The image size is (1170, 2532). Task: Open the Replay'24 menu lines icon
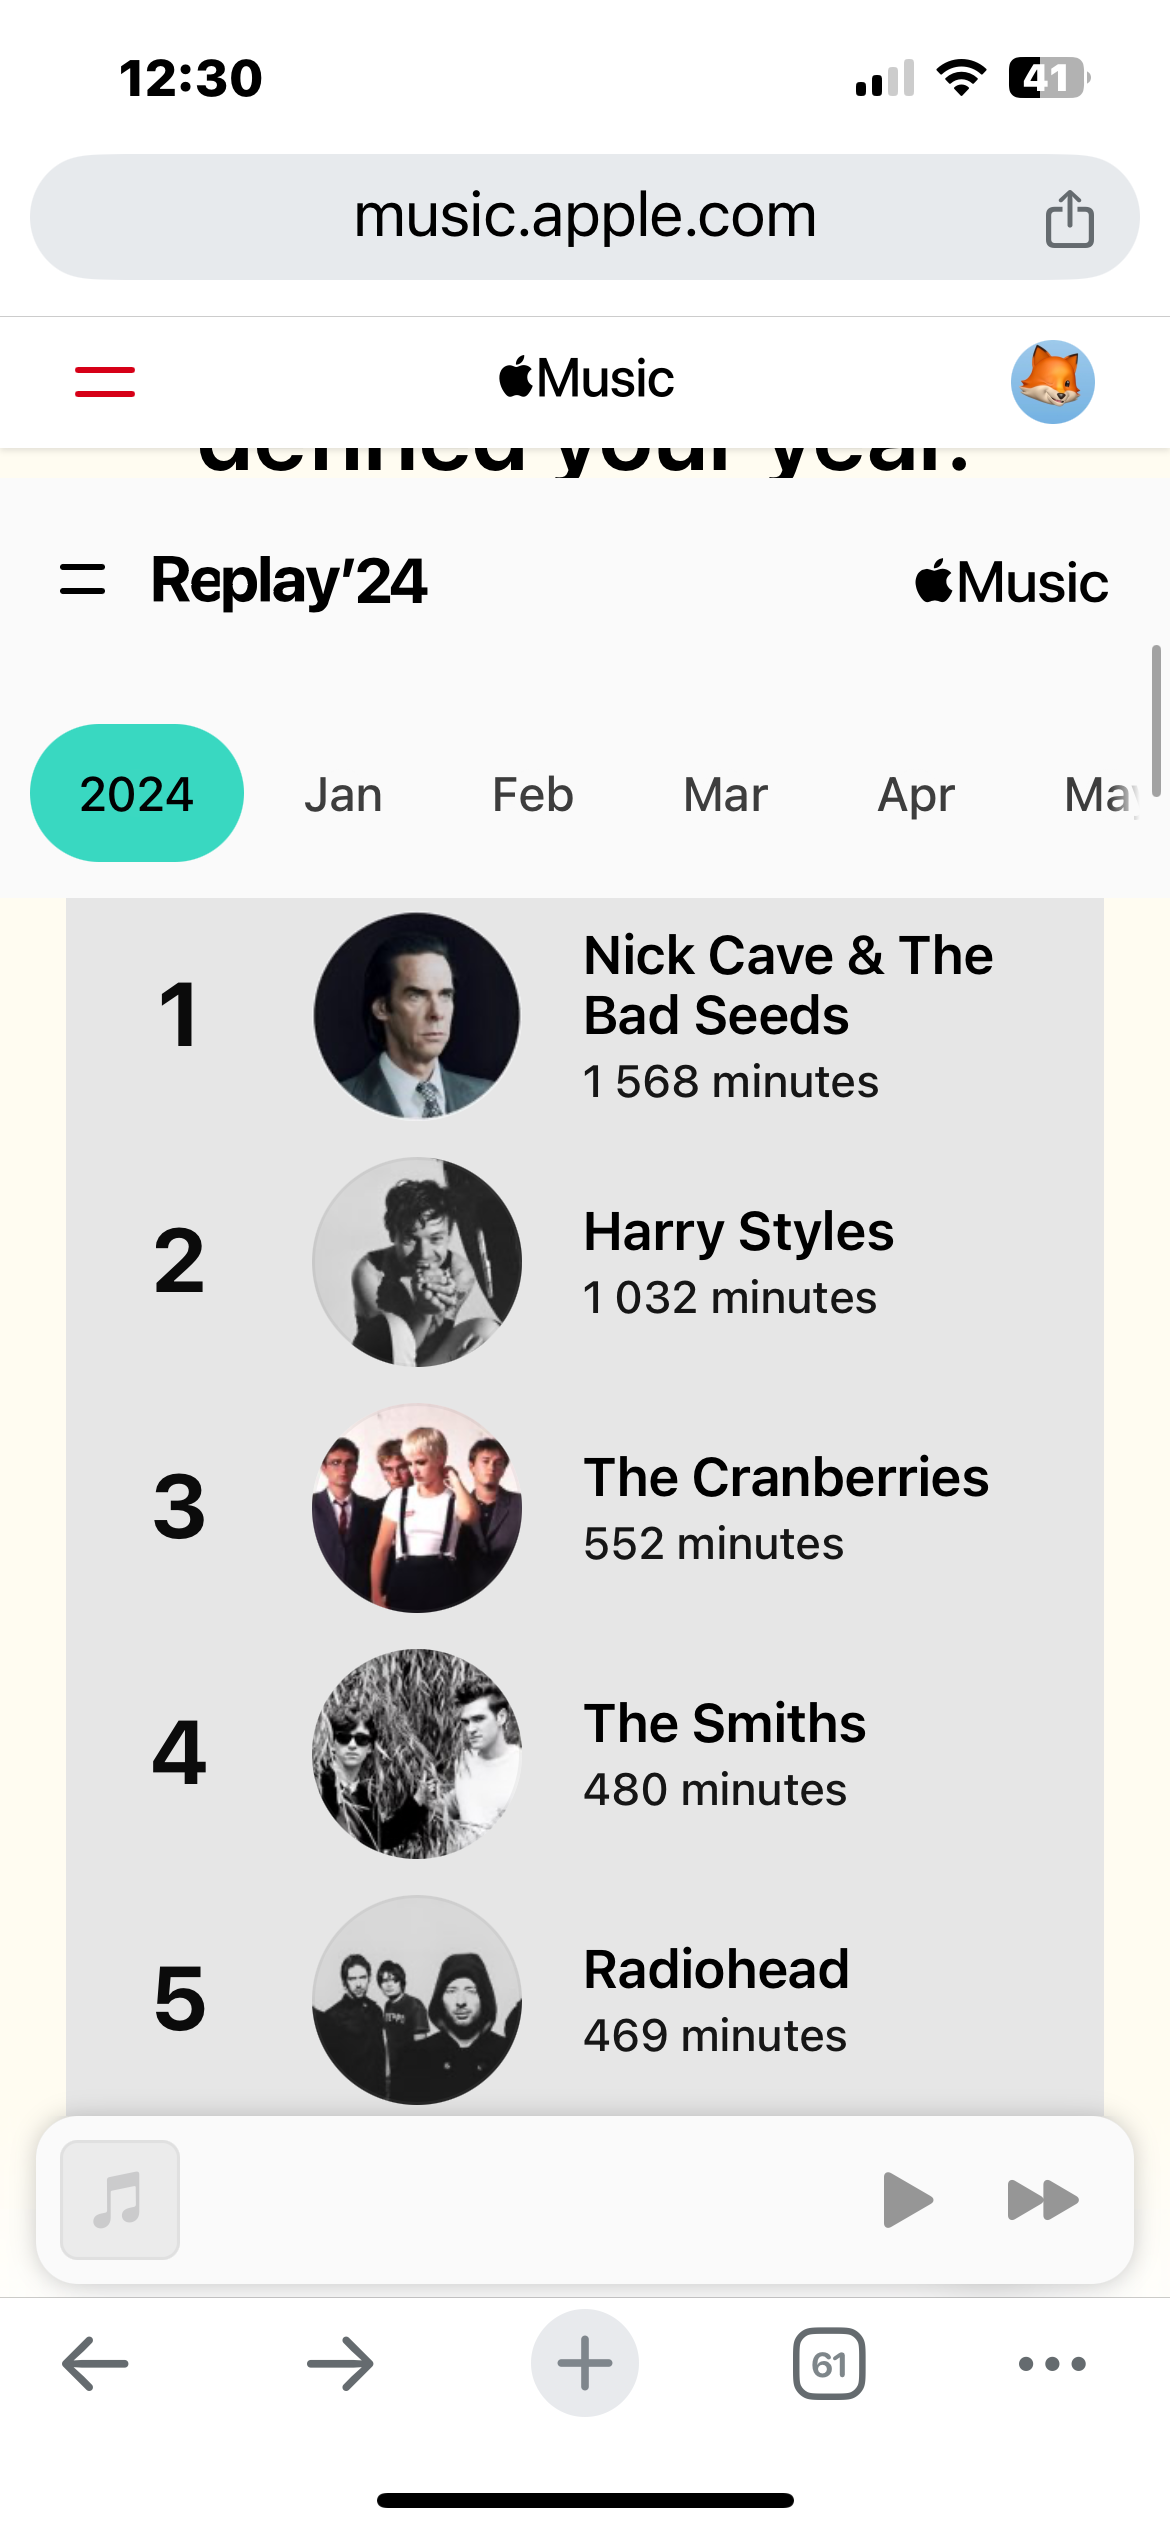pos(82,580)
